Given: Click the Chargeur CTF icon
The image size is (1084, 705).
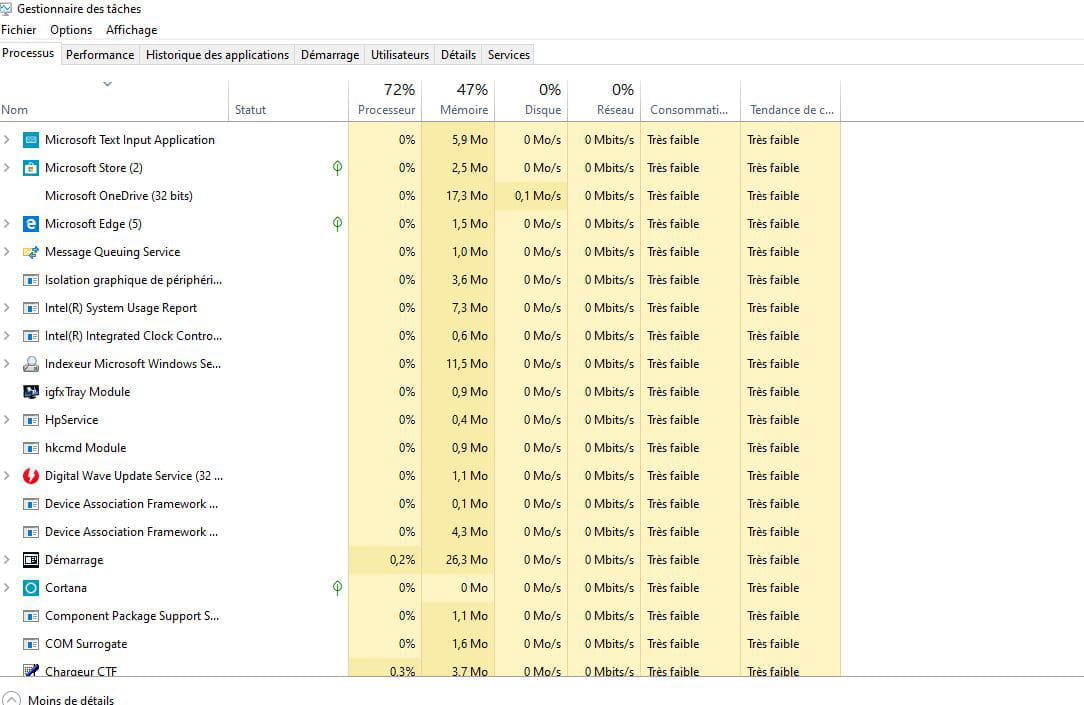Looking at the screenshot, I should pos(30,670).
